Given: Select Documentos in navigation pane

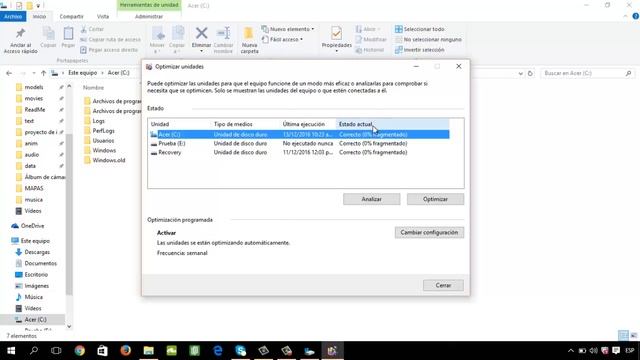Looking at the screenshot, I should click(40, 263).
